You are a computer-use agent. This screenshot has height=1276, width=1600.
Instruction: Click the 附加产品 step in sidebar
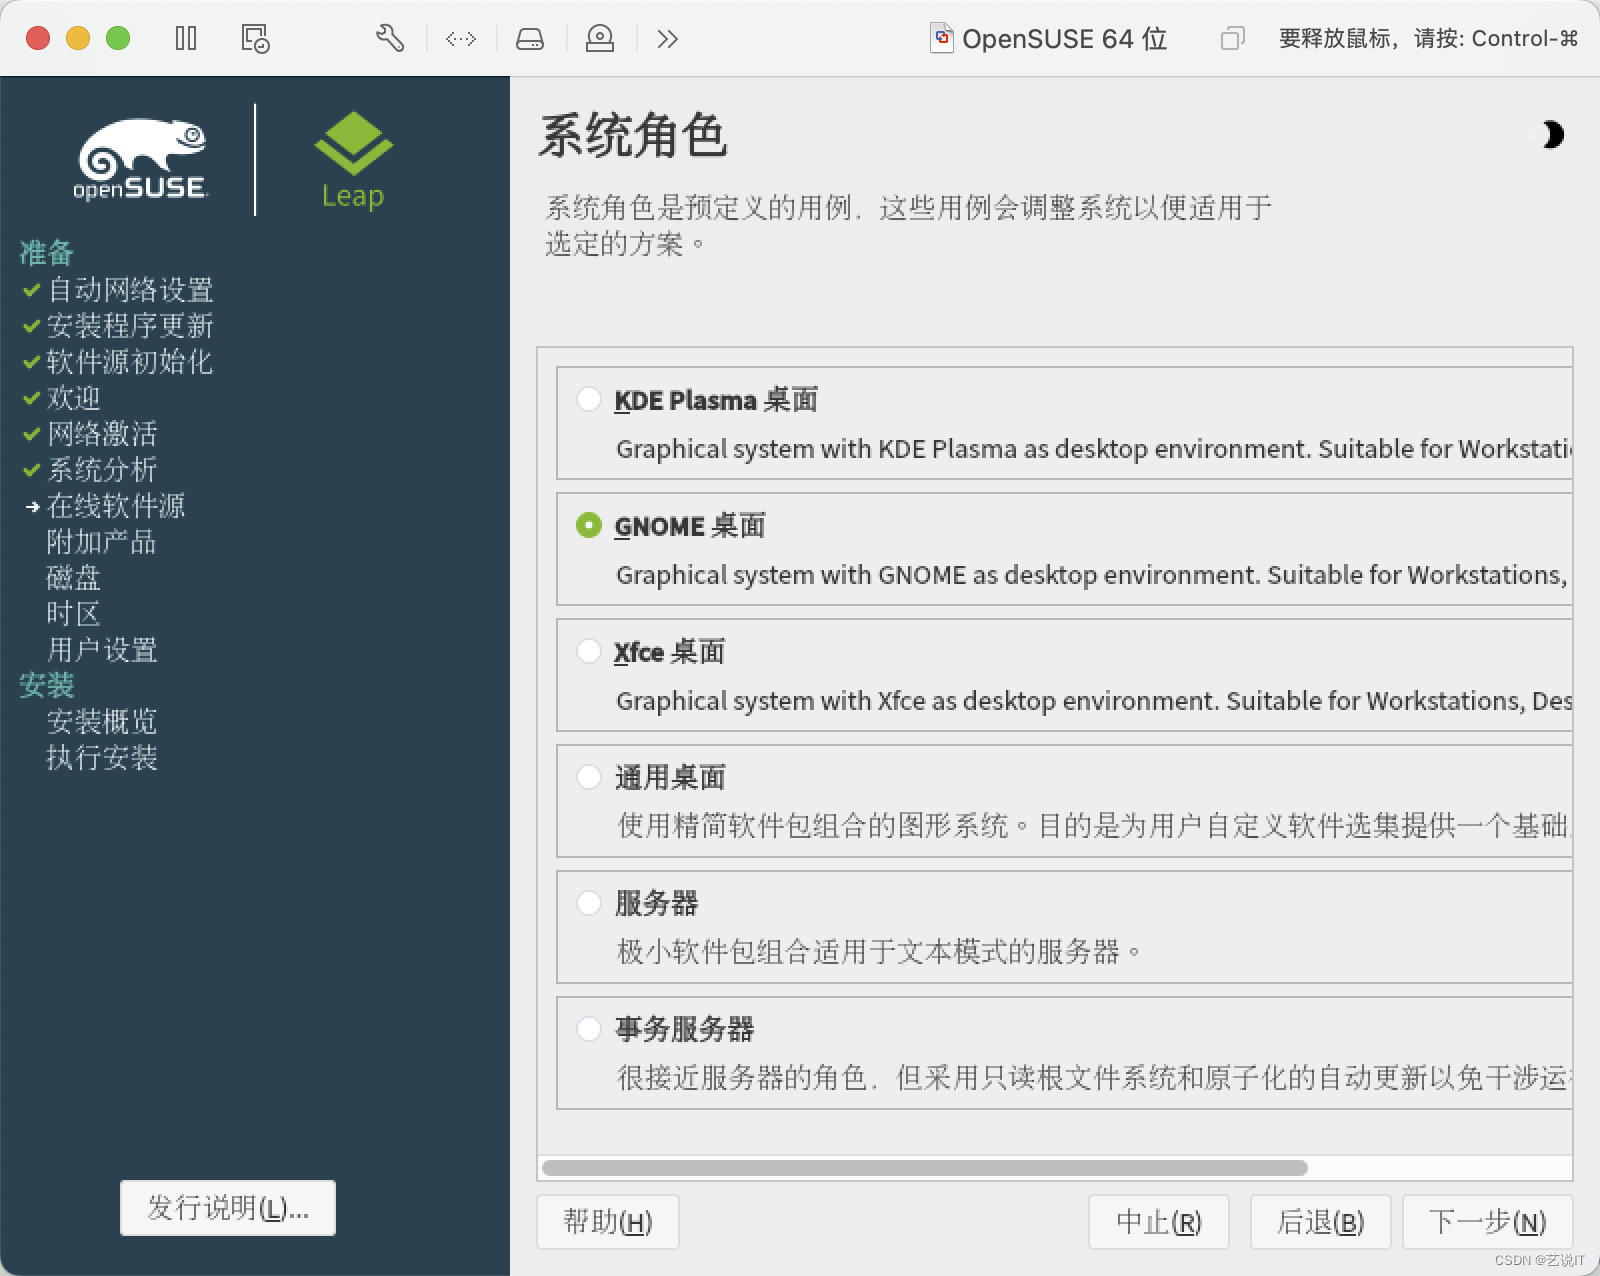tap(102, 542)
